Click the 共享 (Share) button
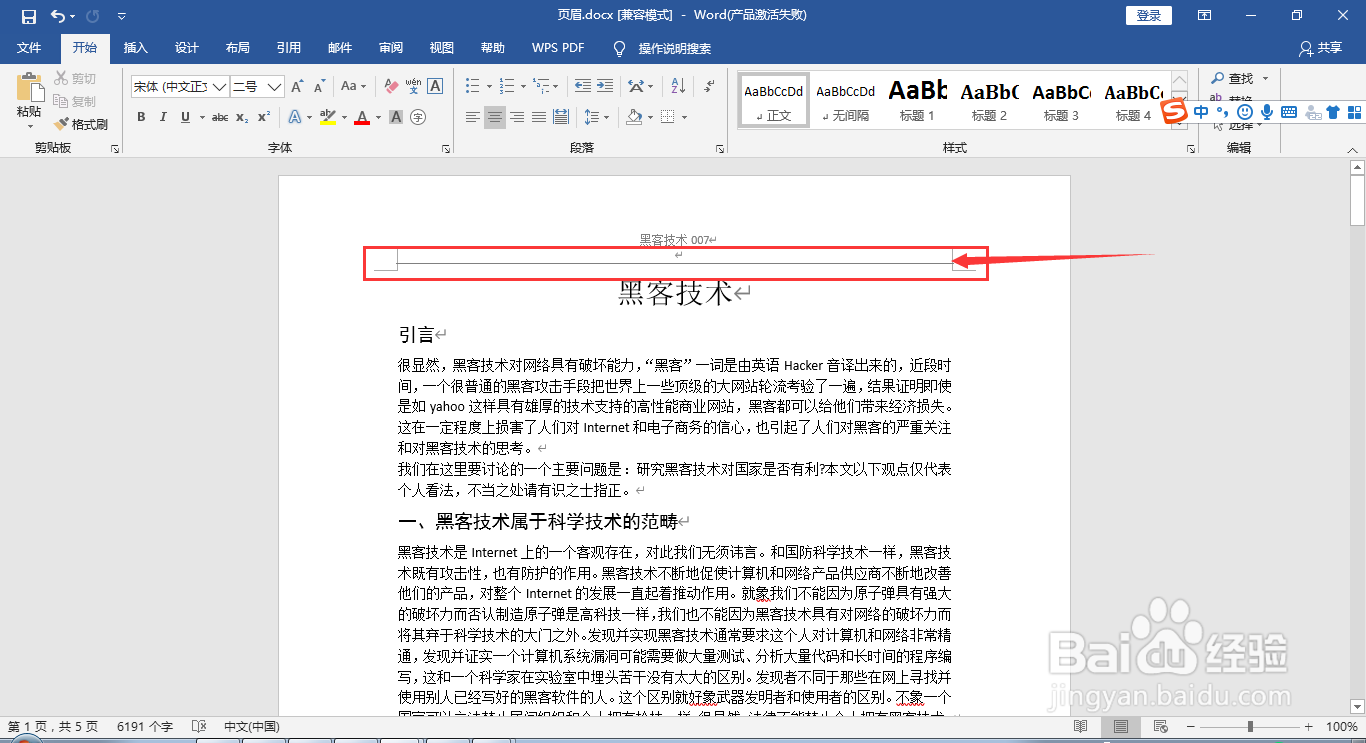This screenshot has height=743, width=1366. click(1320, 48)
